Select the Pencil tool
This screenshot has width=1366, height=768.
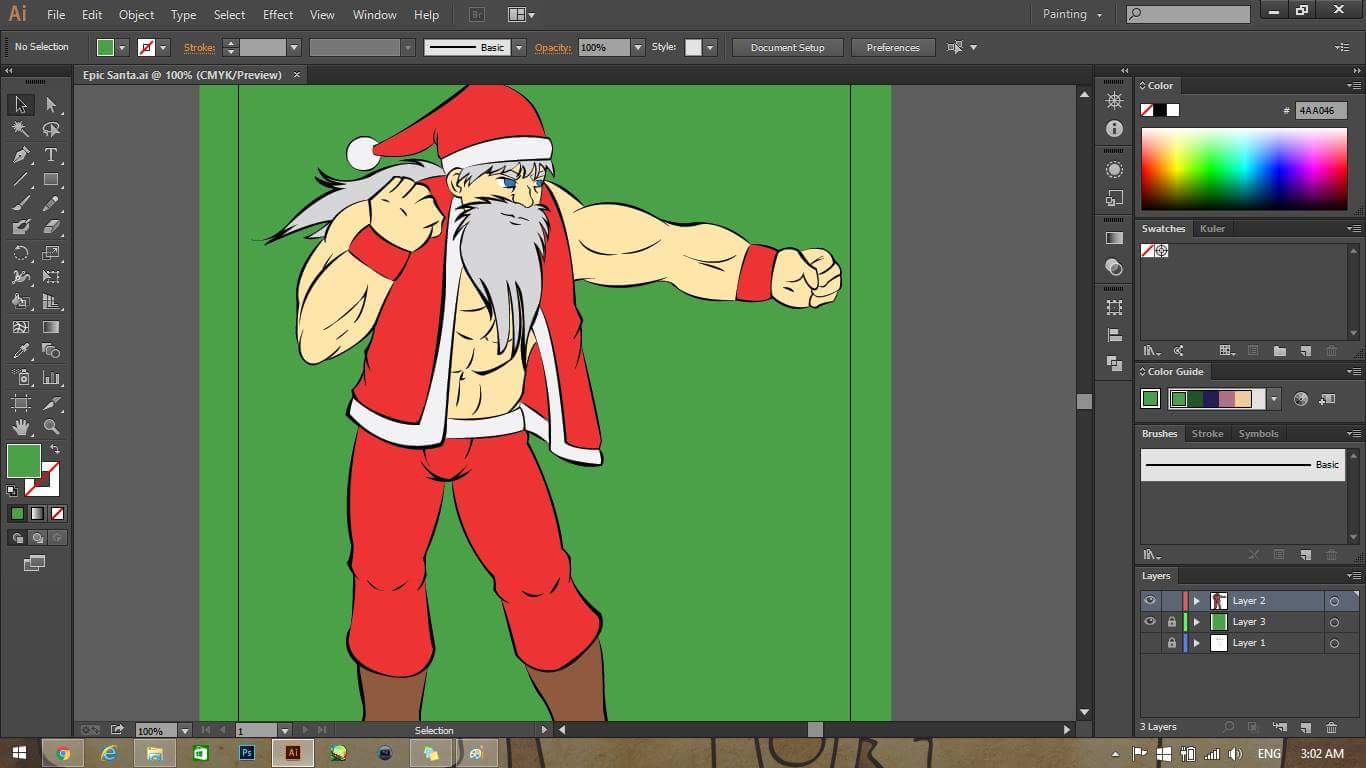51,204
